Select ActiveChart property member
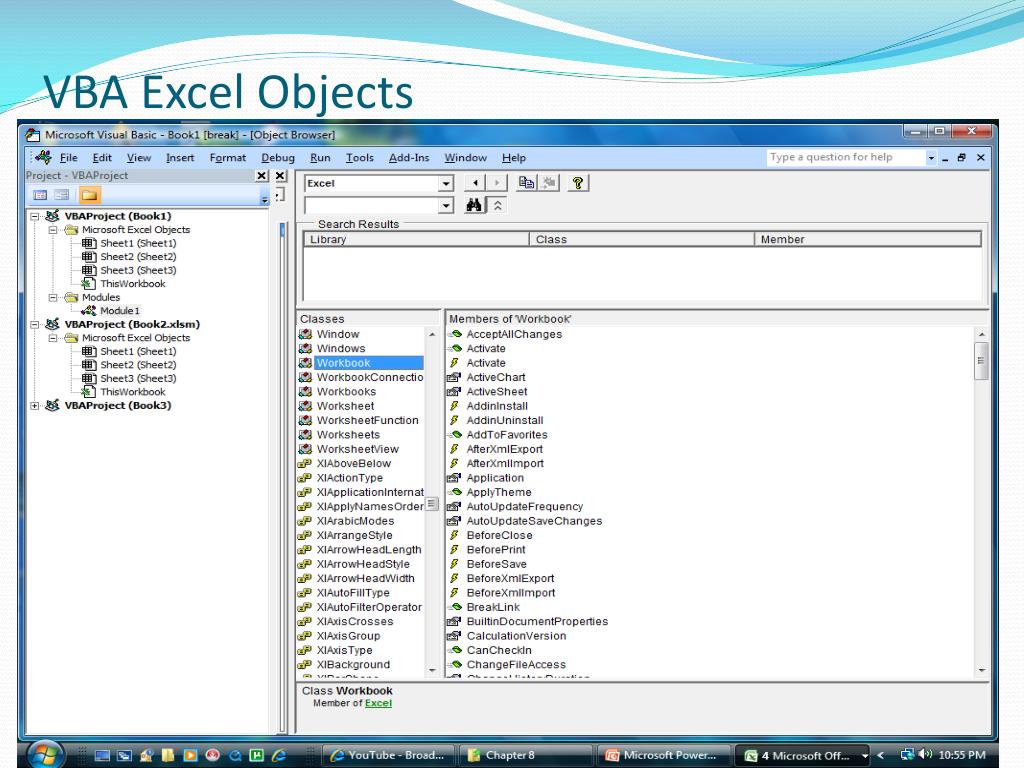Image resolution: width=1024 pixels, height=768 pixels. pyautogui.click(x=496, y=377)
